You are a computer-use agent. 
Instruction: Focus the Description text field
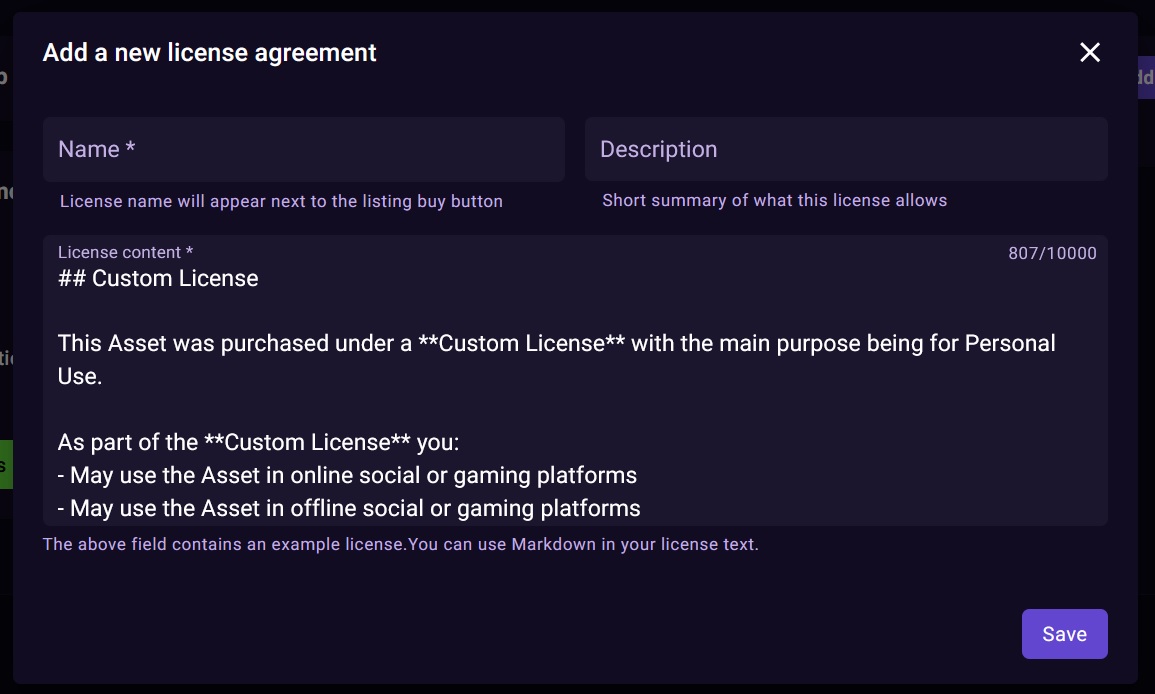[846, 150]
